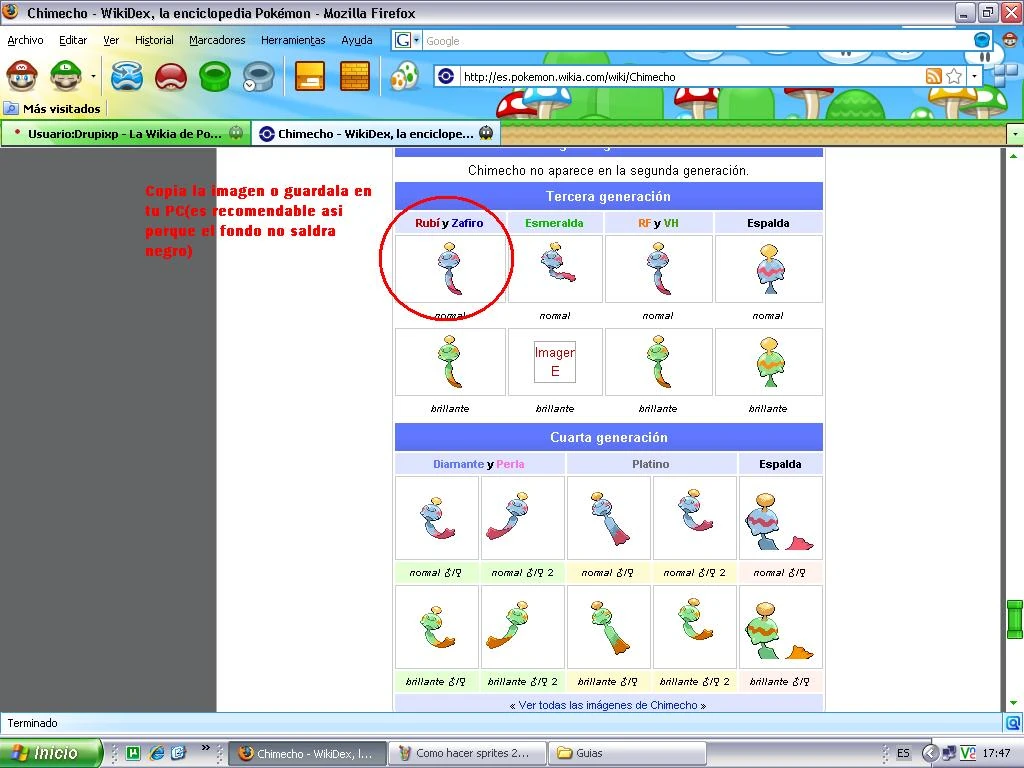
Task: Click the Rubí link in header
Action: [427, 223]
